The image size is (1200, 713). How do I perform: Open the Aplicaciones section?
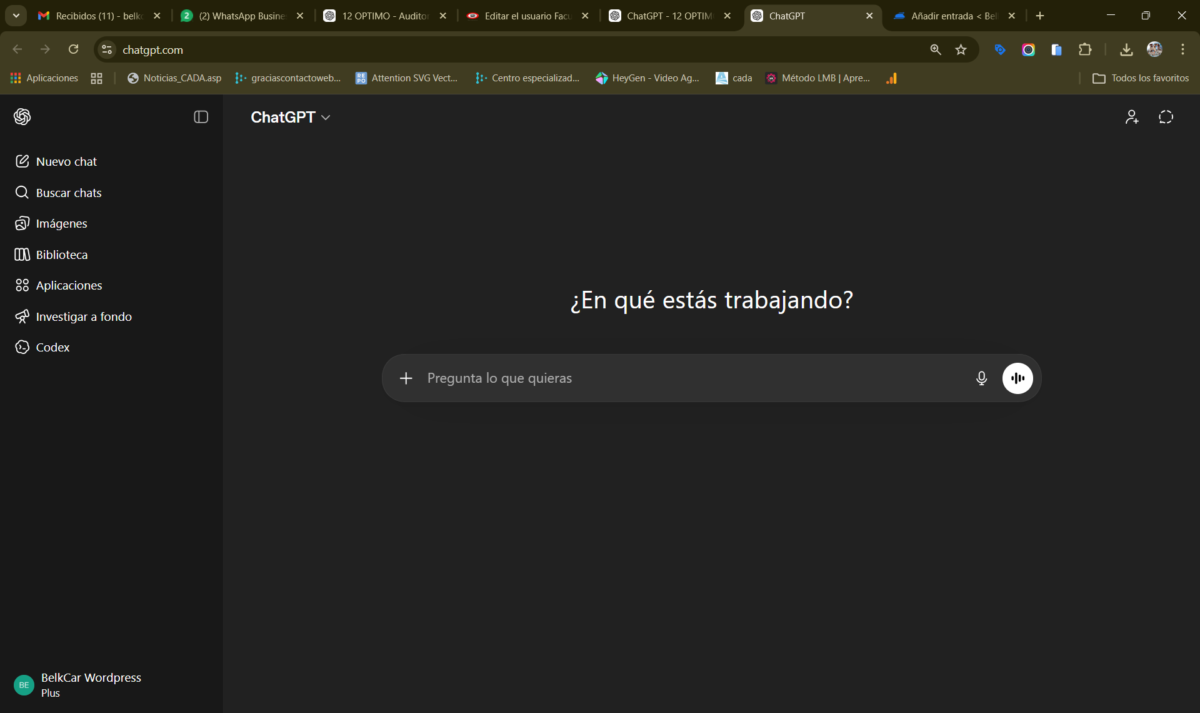(x=66, y=285)
